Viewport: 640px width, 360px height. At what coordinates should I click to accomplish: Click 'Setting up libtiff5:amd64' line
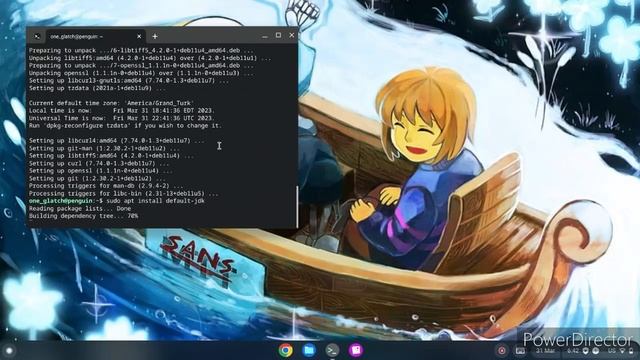[x=111, y=156]
